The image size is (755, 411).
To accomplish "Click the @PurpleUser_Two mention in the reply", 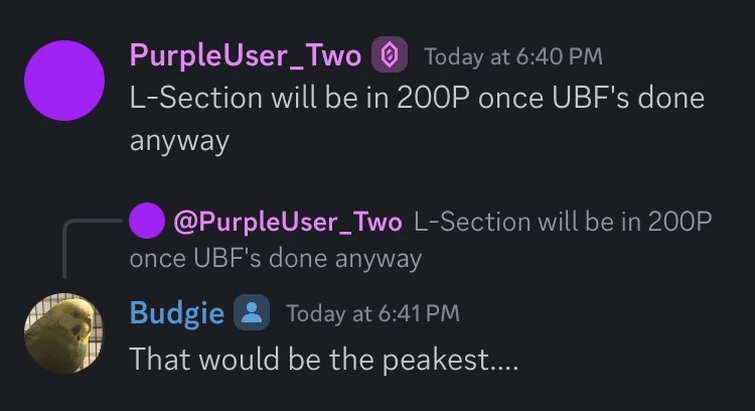I will [x=287, y=221].
